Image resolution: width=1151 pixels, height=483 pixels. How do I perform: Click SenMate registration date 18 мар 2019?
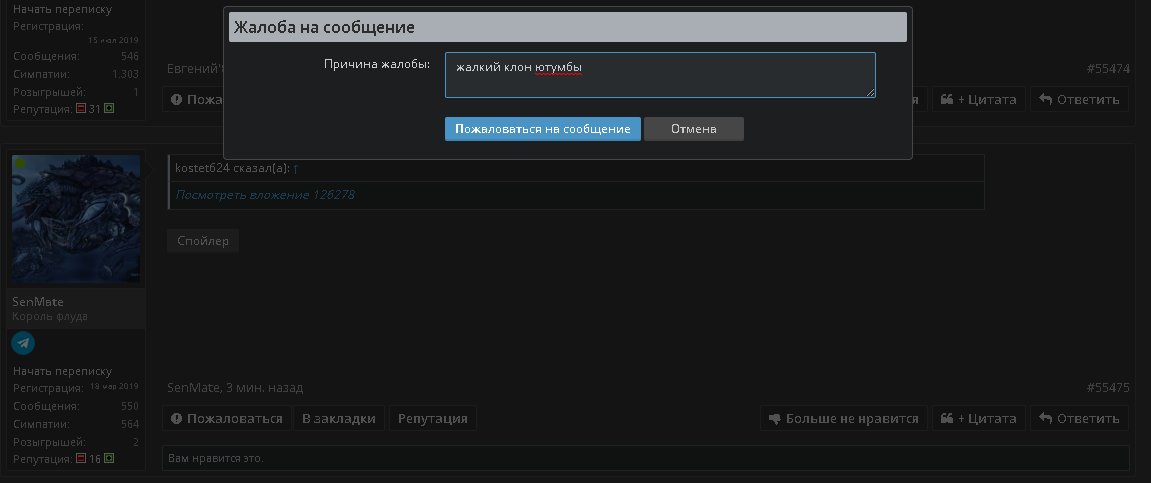tap(114, 386)
